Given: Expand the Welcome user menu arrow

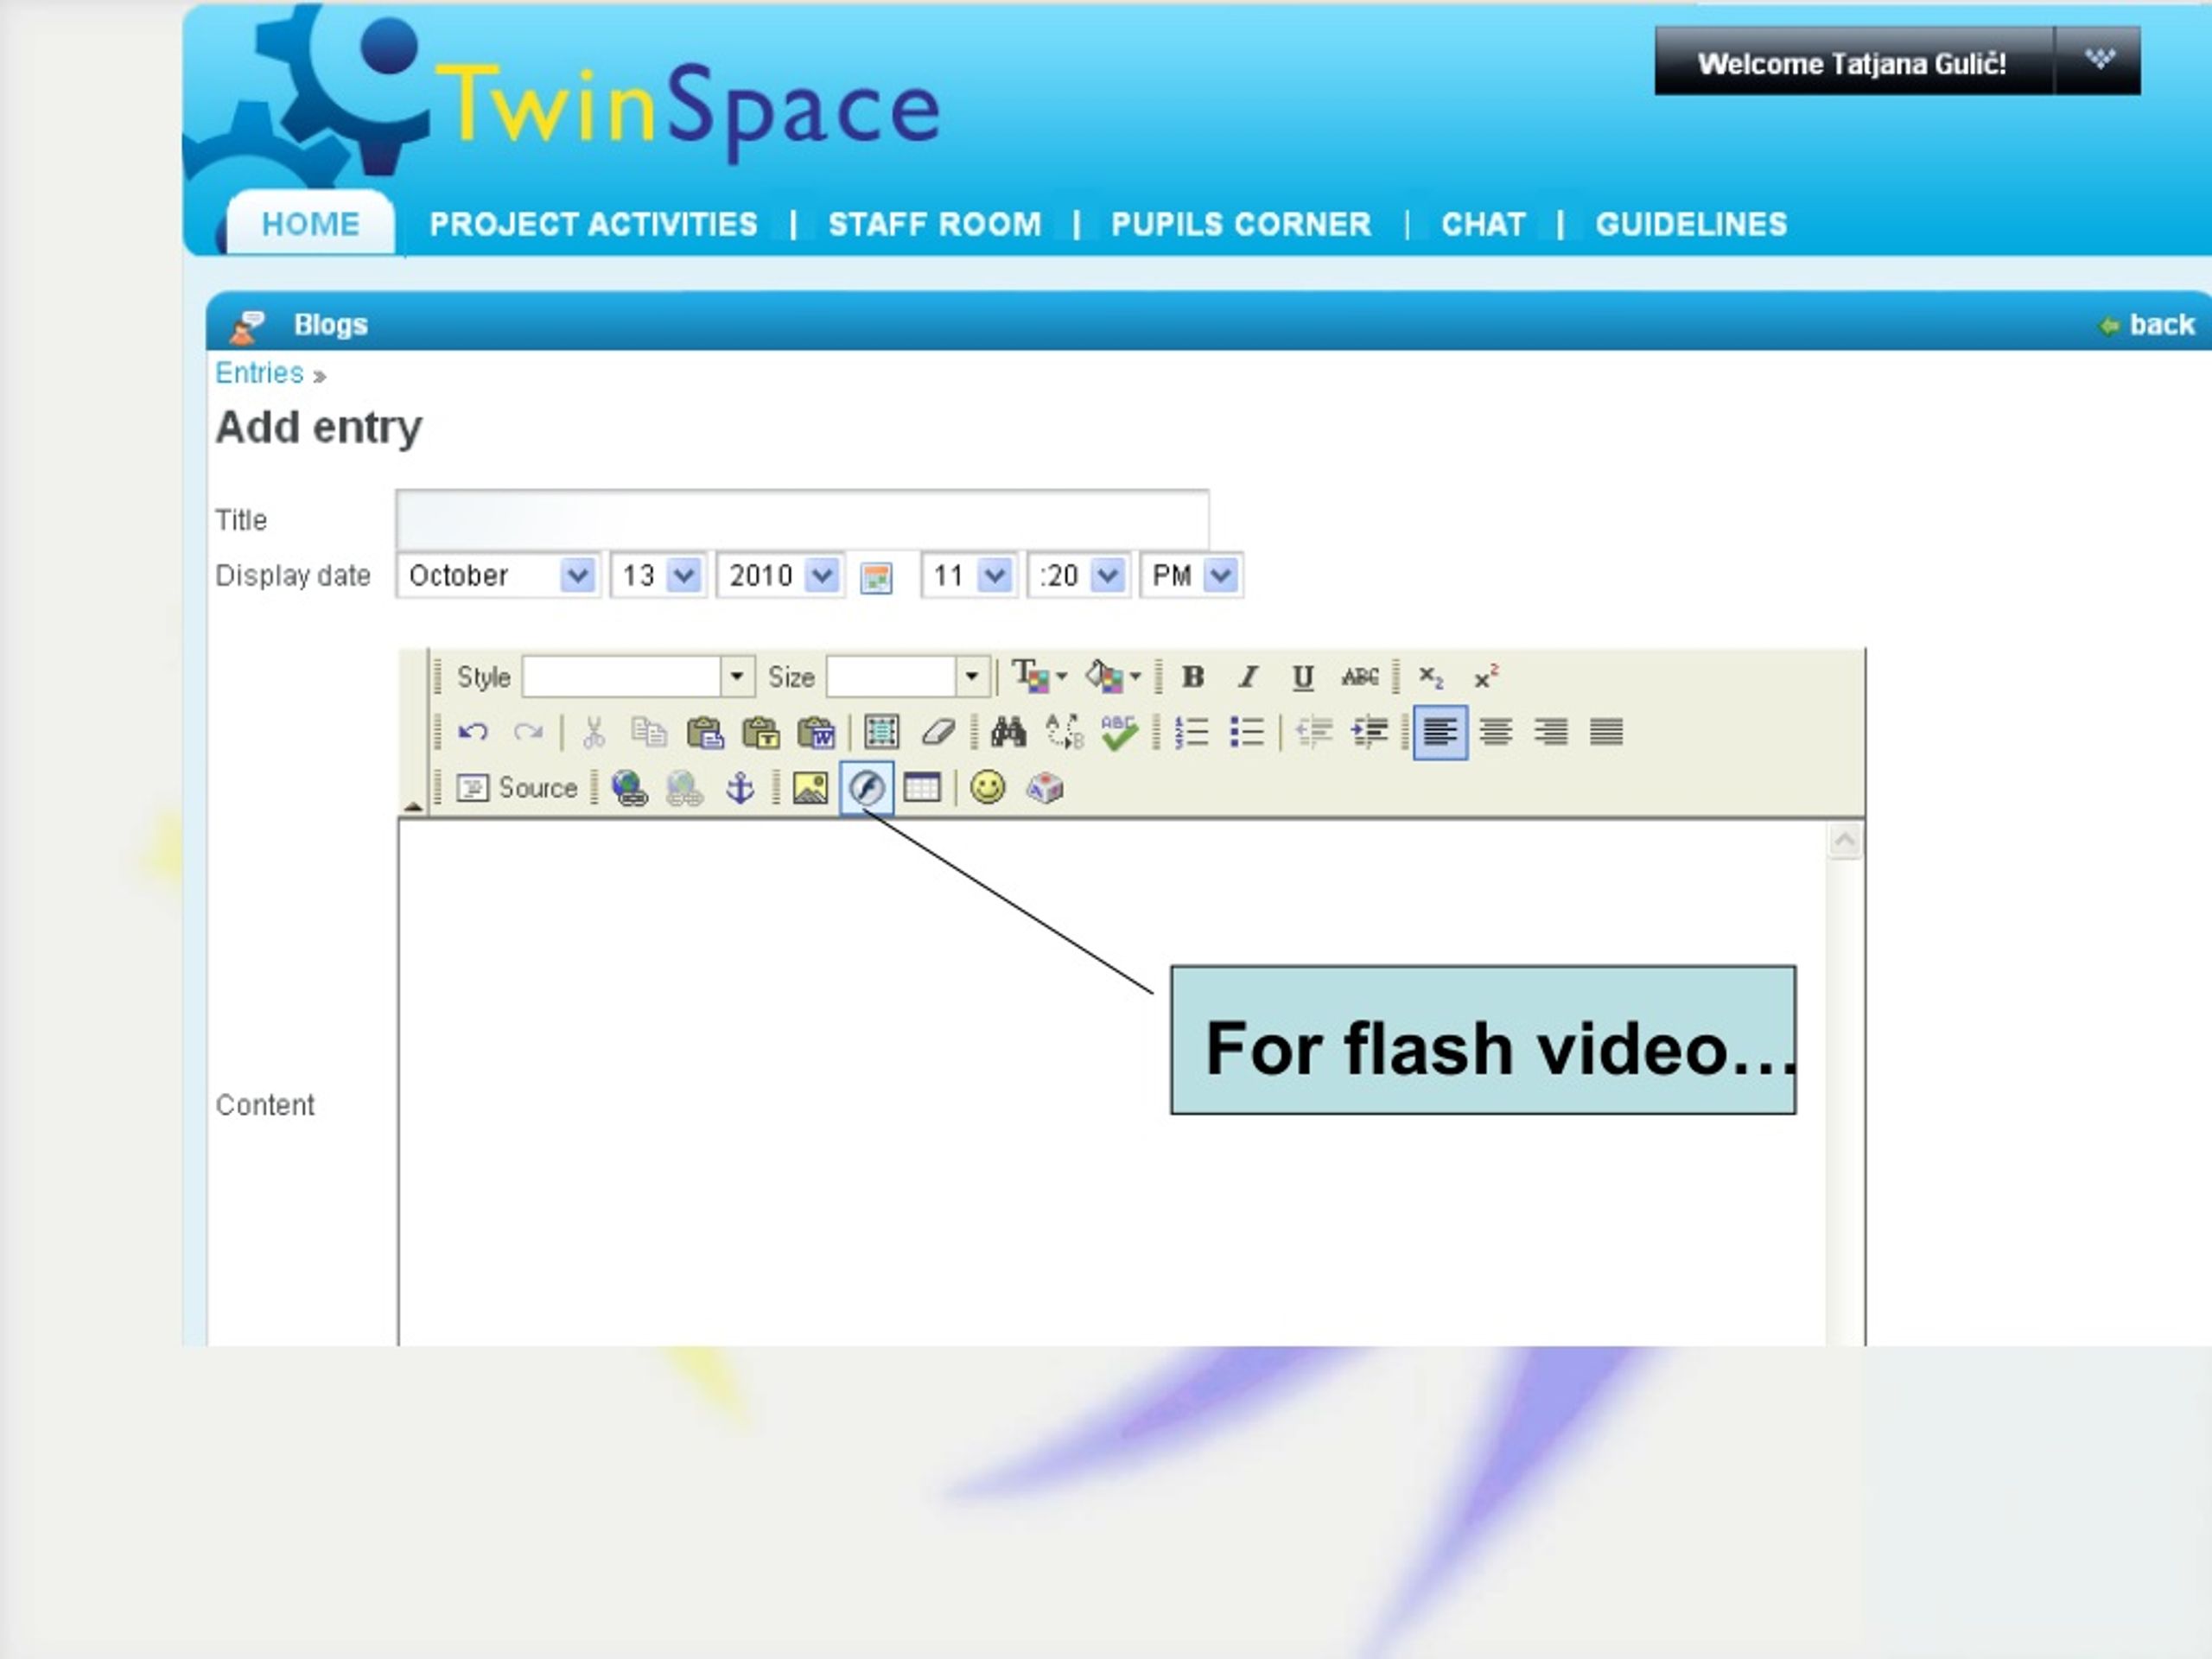Looking at the screenshot, I should [2099, 61].
